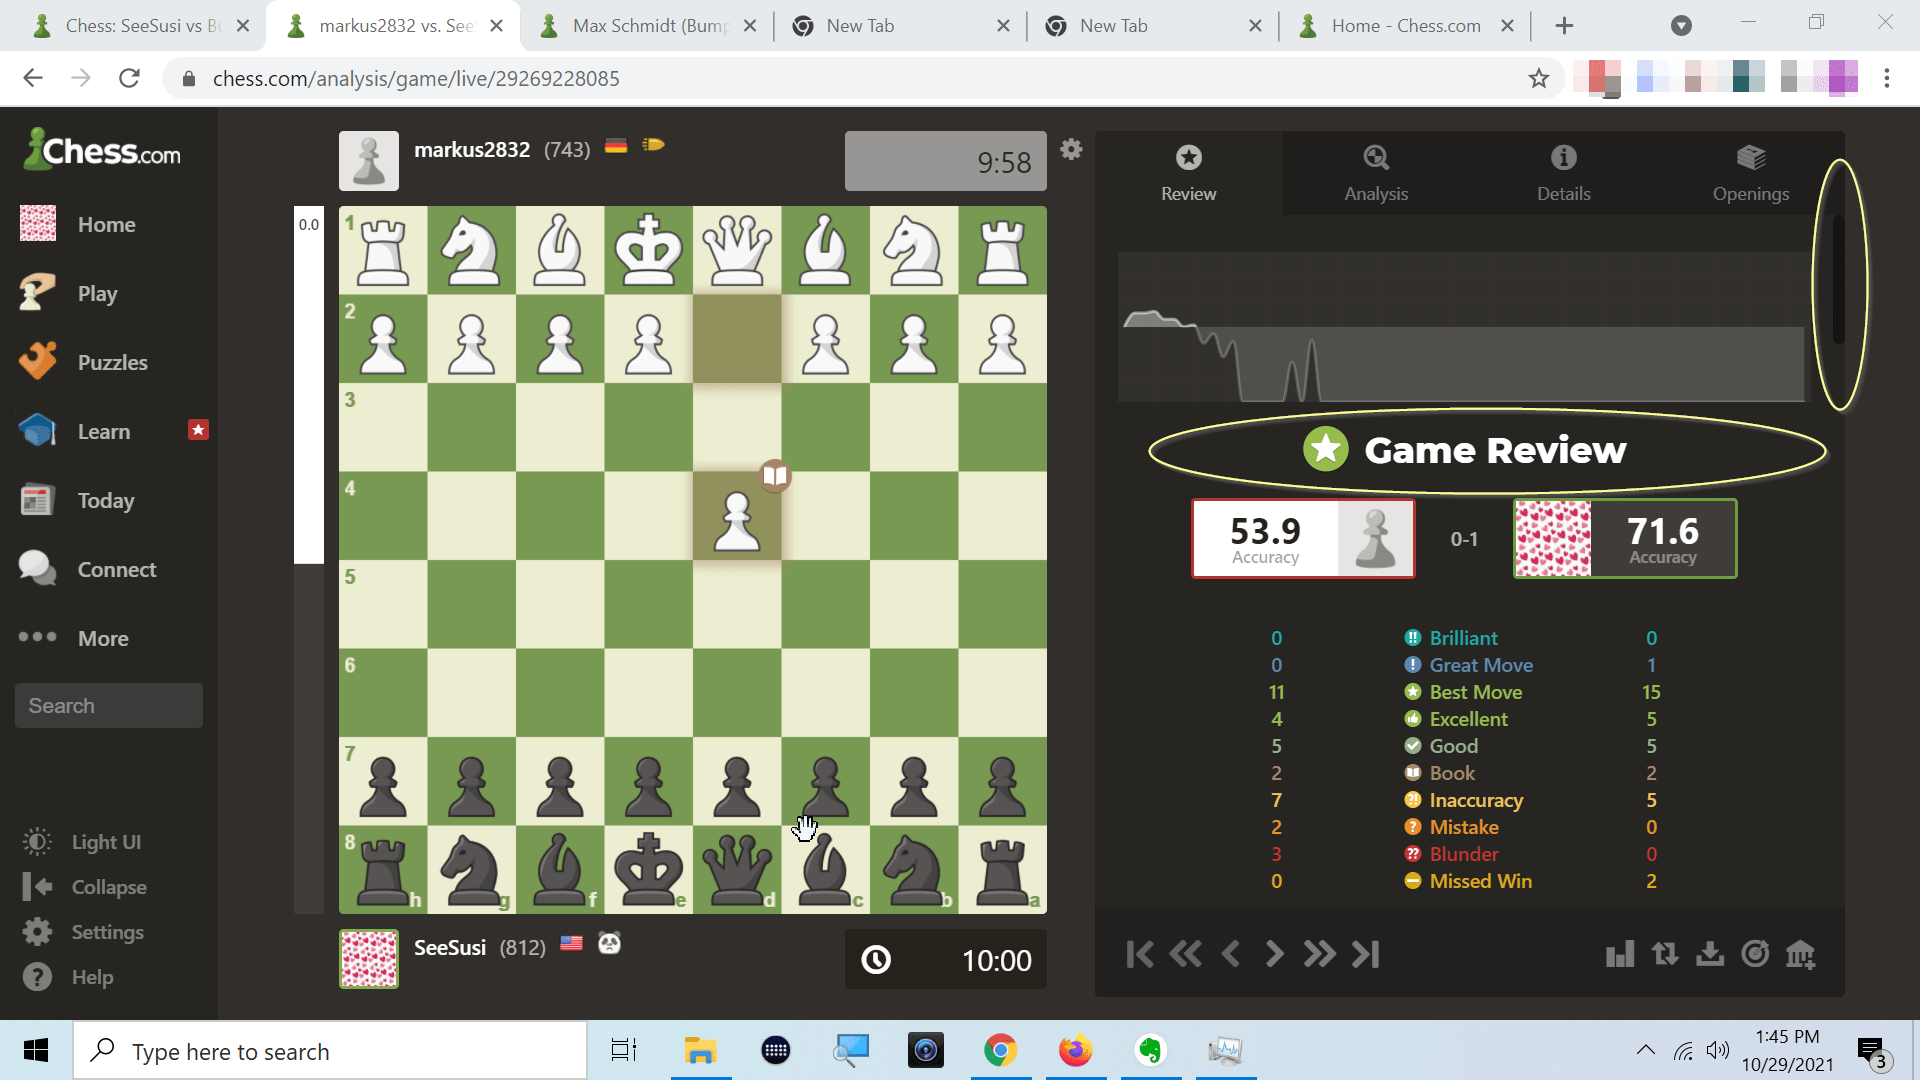Click the black queen on d8
Viewport: 1920px width, 1080px height.
(737, 869)
